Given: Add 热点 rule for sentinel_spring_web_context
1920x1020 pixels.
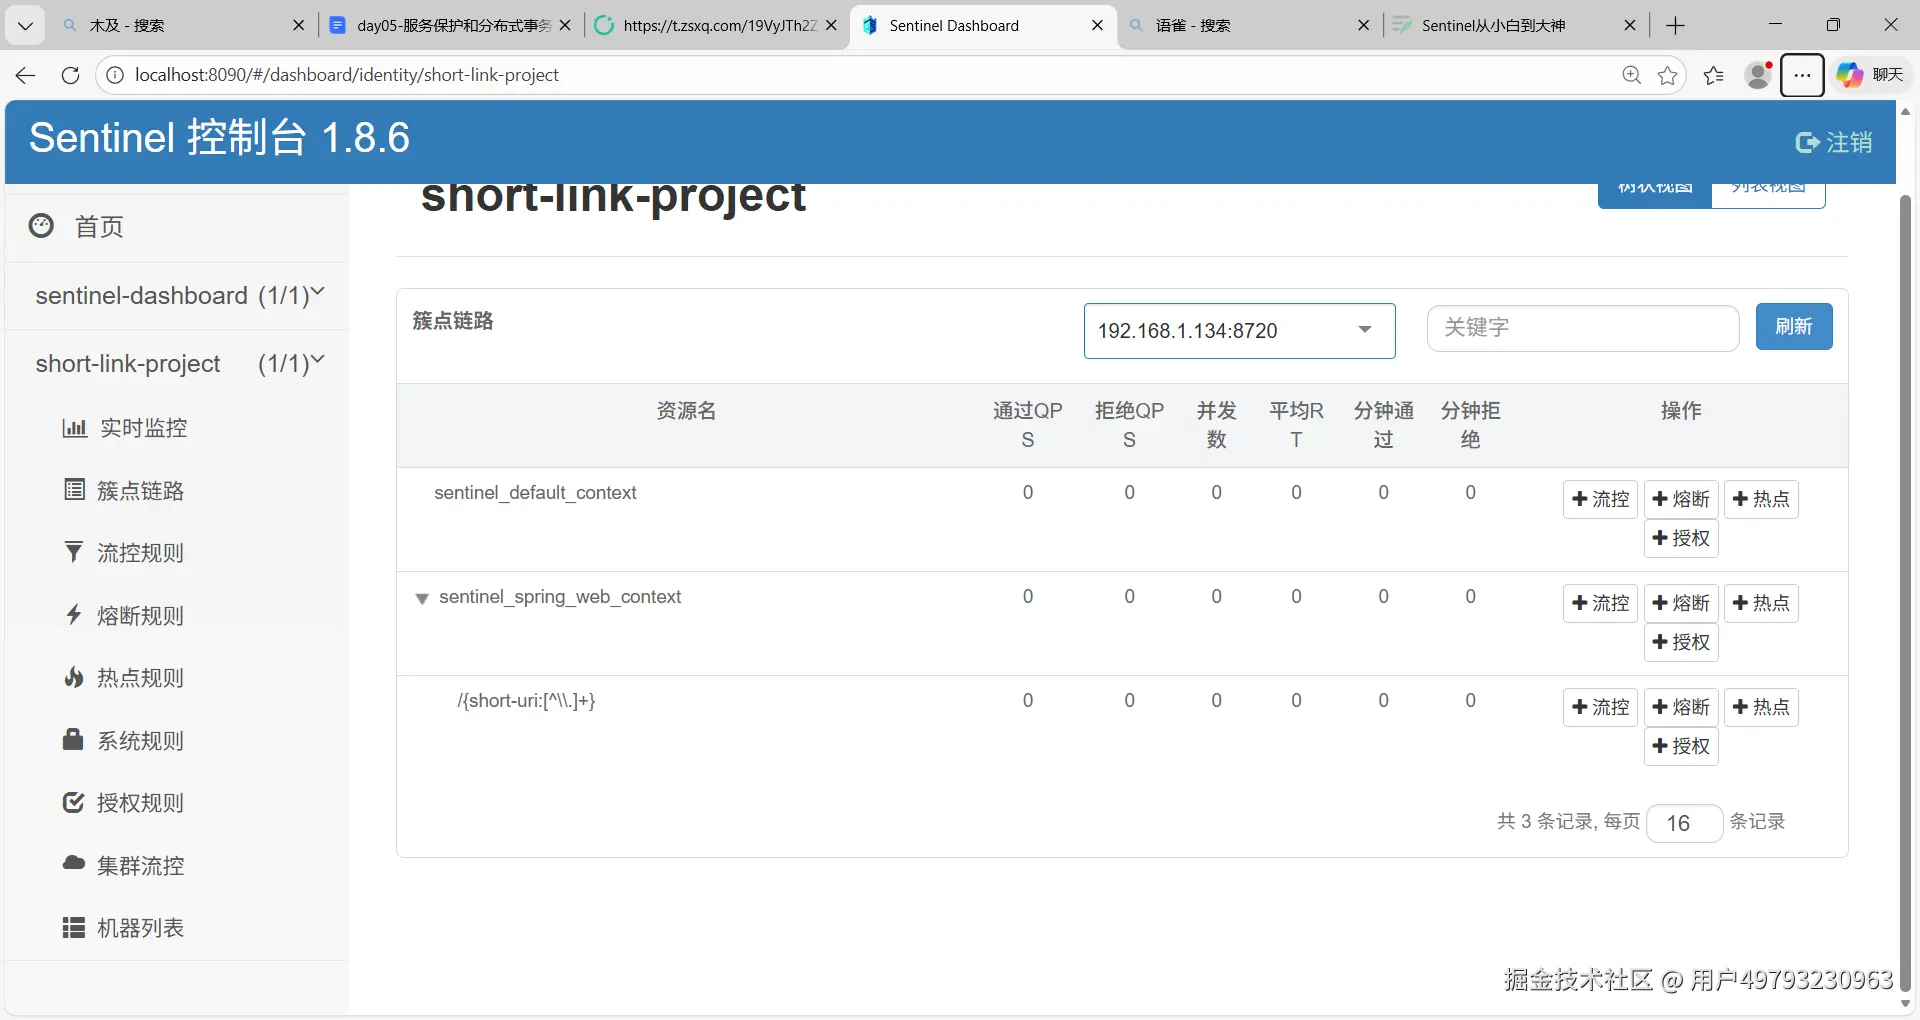Looking at the screenshot, I should click(1761, 603).
